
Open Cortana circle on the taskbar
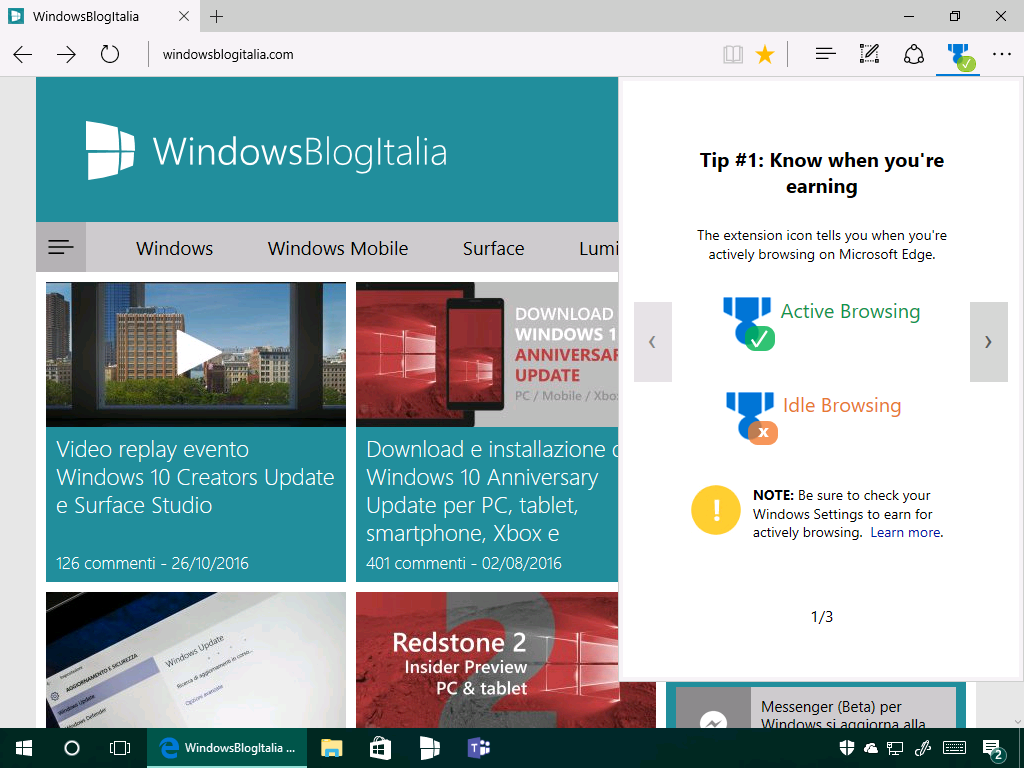[x=72, y=748]
